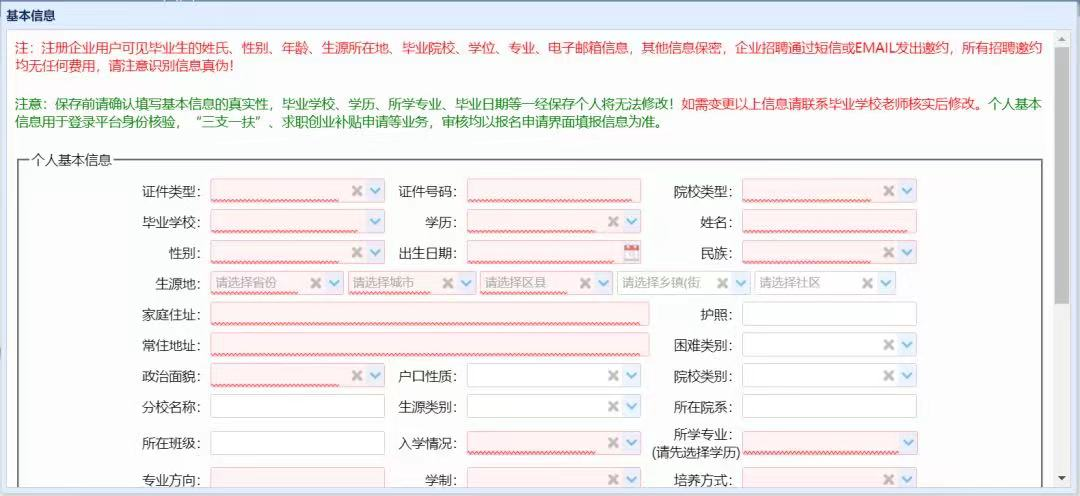Click the 生源地 field label
1080x496 pixels.
coord(178,283)
